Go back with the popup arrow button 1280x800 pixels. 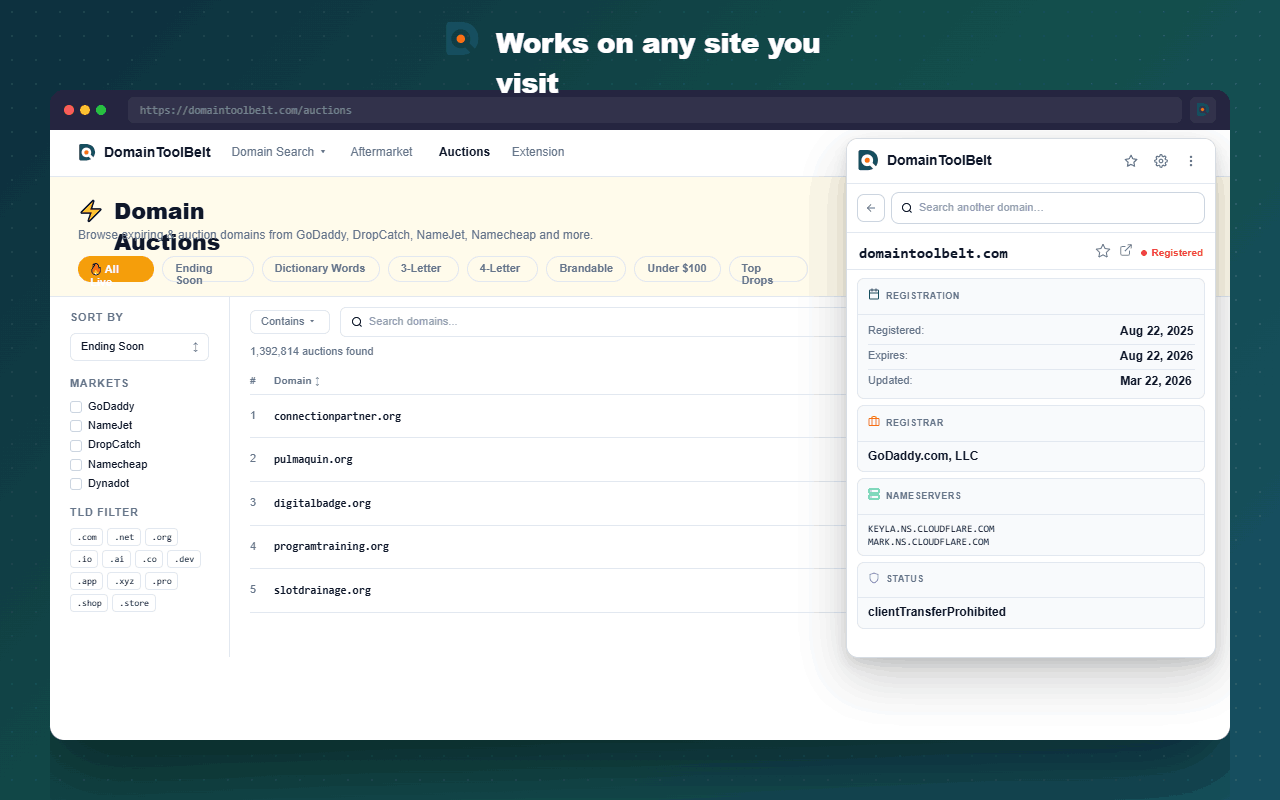(871, 208)
